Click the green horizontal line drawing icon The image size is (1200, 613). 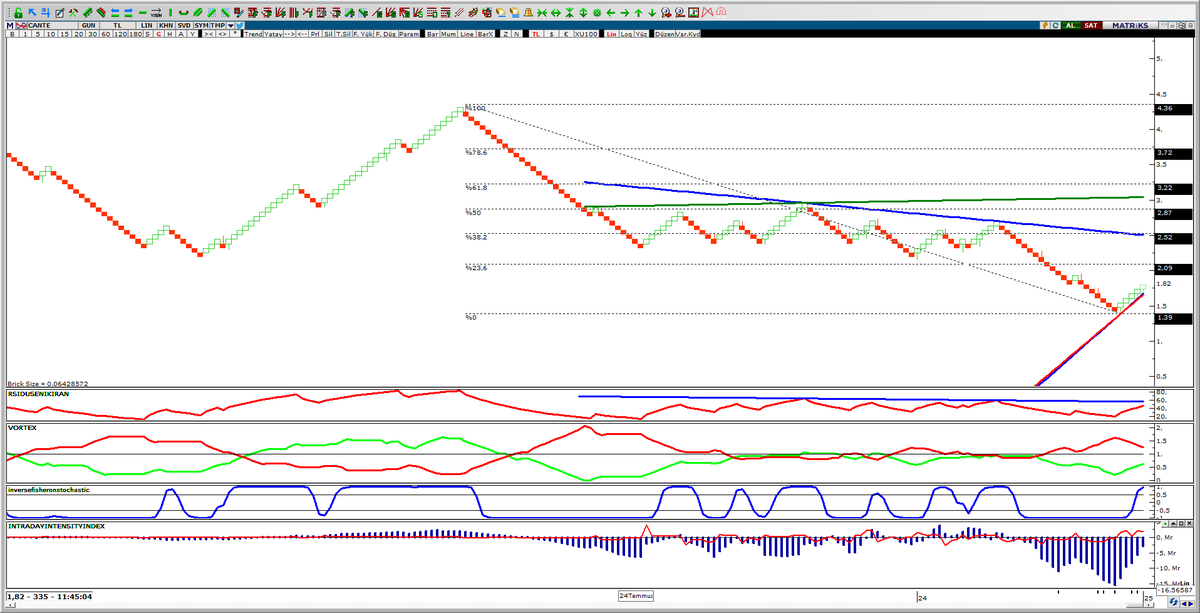click(x=143, y=13)
